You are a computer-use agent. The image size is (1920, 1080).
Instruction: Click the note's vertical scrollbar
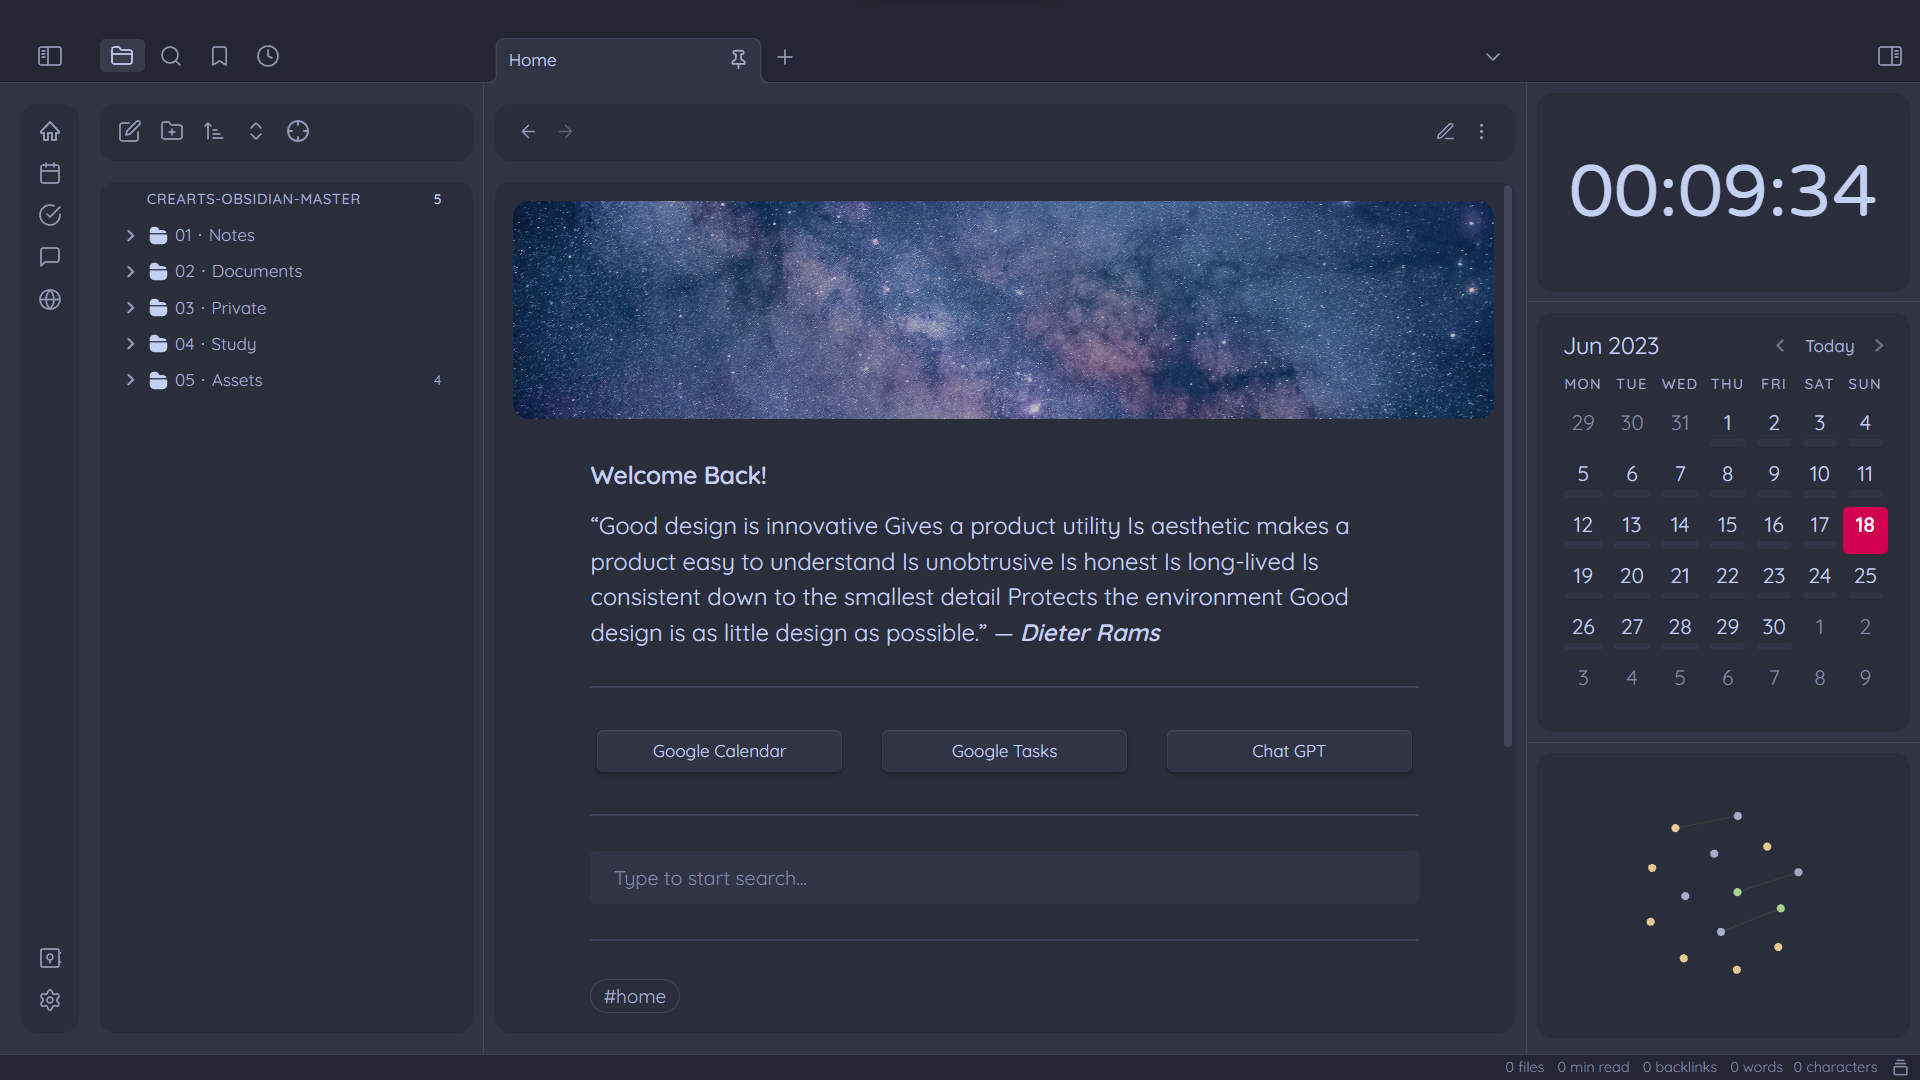point(1507,465)
